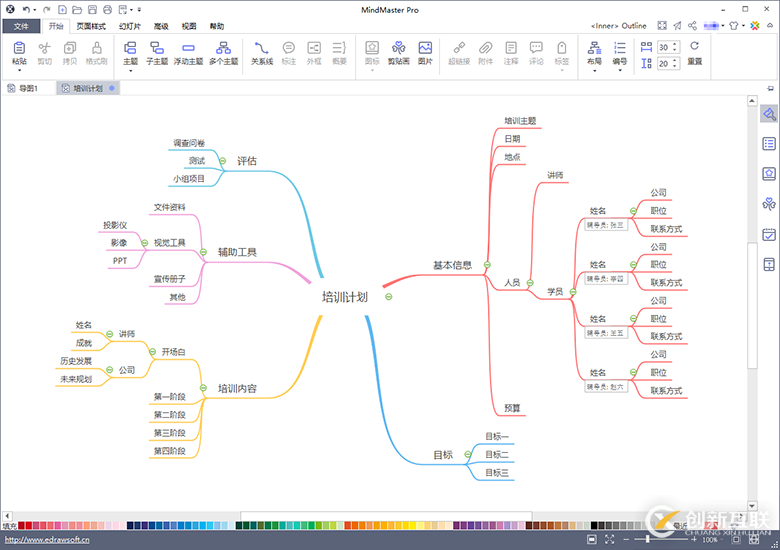Open the edrawsoft.cn website link
Image resolution: width=780 pixels, height=550 pixels.
tap(47, 540)
